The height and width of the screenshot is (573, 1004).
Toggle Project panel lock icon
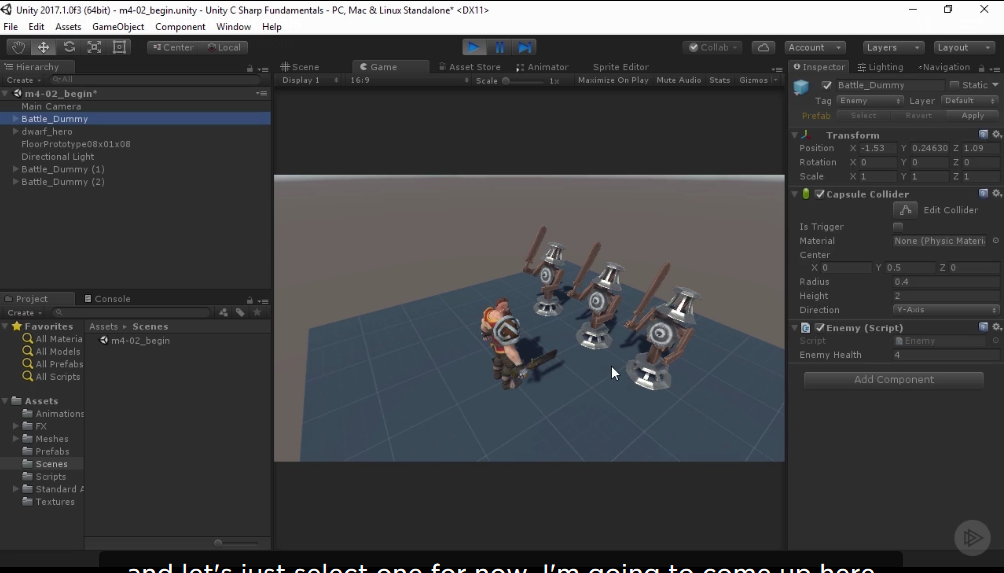pos(250,300)
